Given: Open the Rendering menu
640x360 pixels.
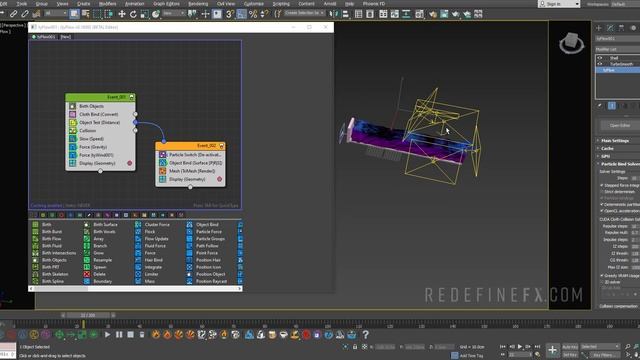Looking at the screenshot, I should (x=198, y=4).
